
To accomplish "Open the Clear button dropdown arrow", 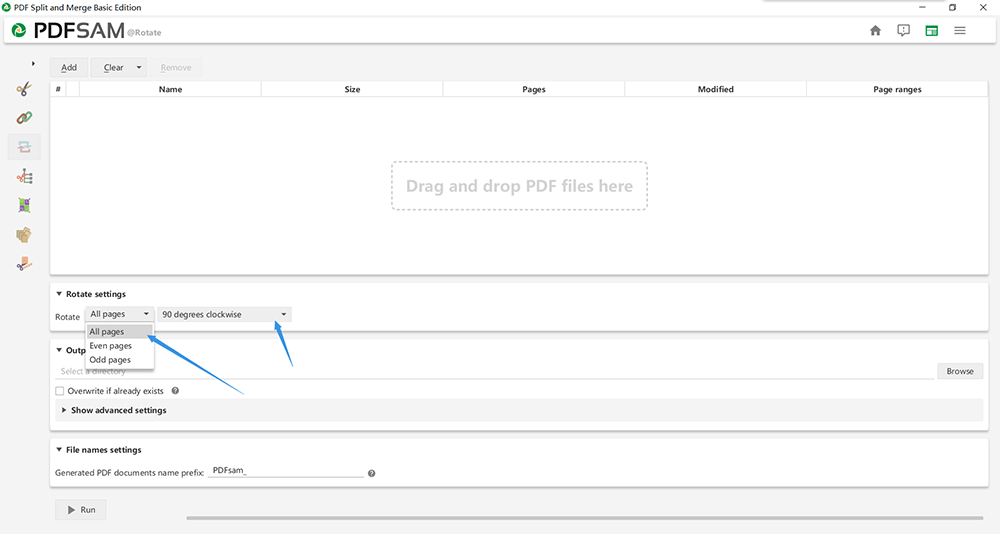I will pos(139,68).
